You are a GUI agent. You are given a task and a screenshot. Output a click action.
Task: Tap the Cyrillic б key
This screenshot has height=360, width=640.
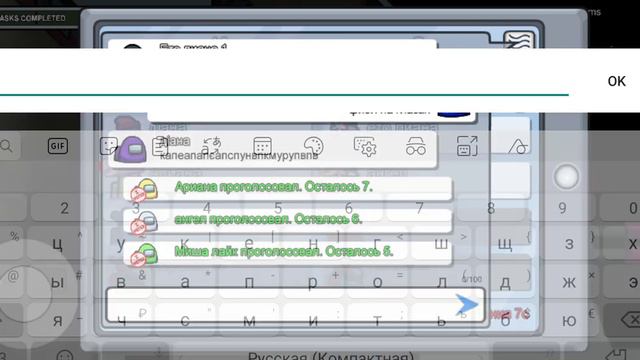[505, 321]
